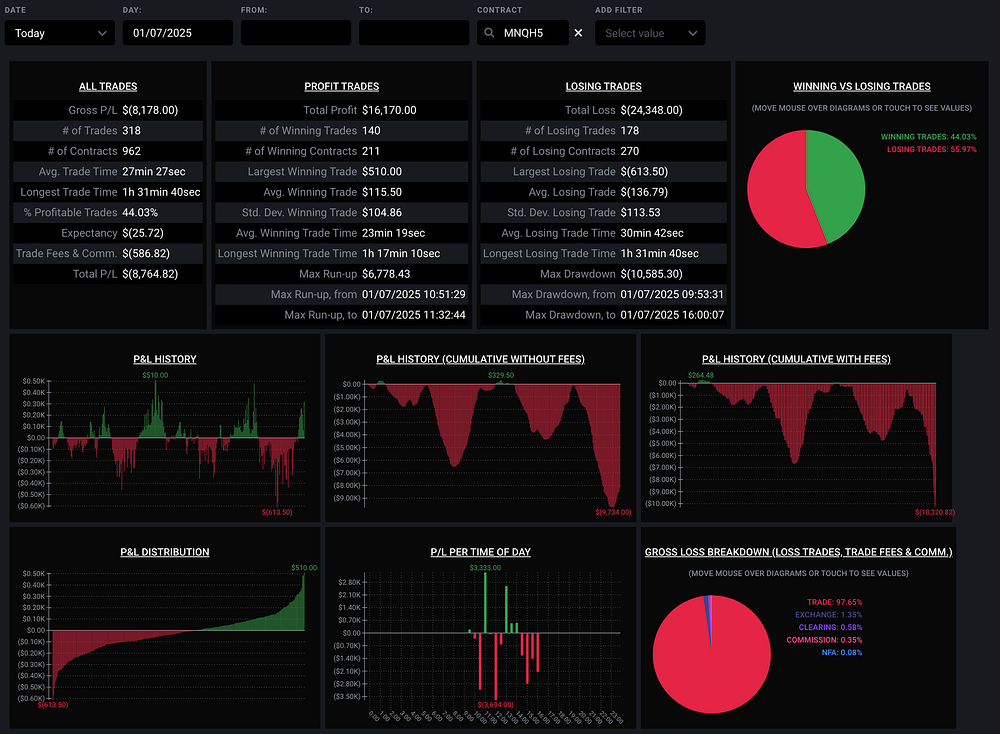The image size is (1000, 734).
Task: Click the P&L Distribution chart title
Action: pos(165,552)
